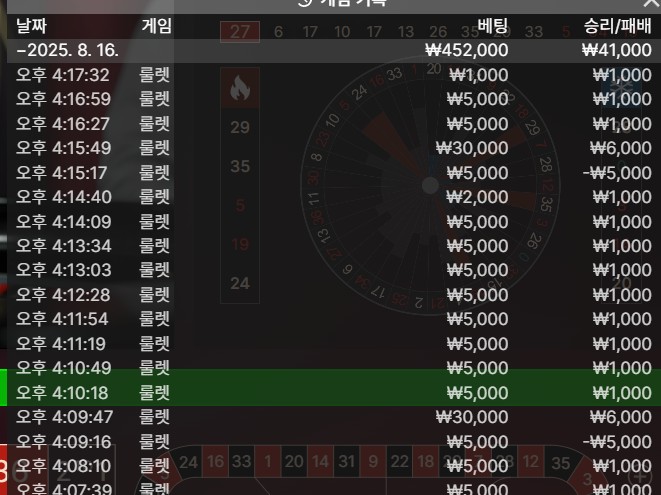Select the 오후 4:11:19 roulette row
This screenshot has width=661, height=495.
coord(333,344)
